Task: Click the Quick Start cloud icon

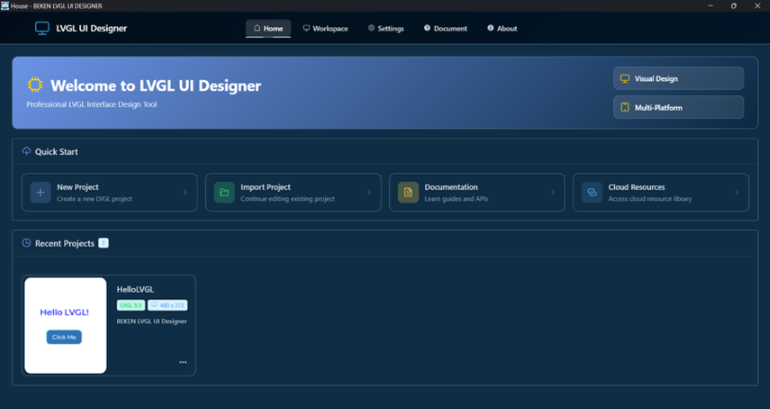Action: coord(27,151)
